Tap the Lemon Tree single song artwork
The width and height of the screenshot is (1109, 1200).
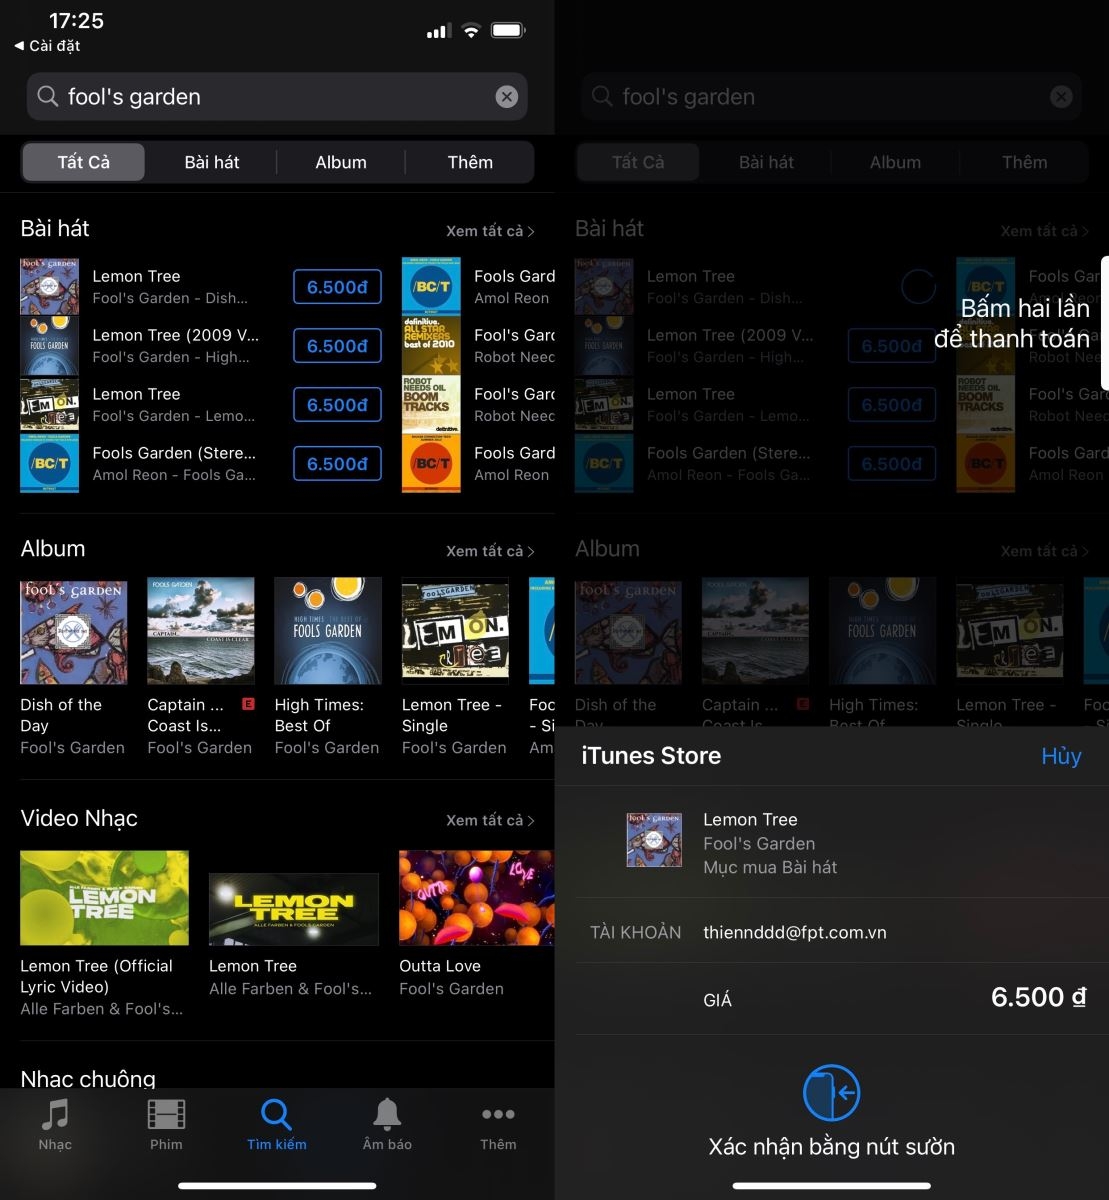[x=50, y=405]
